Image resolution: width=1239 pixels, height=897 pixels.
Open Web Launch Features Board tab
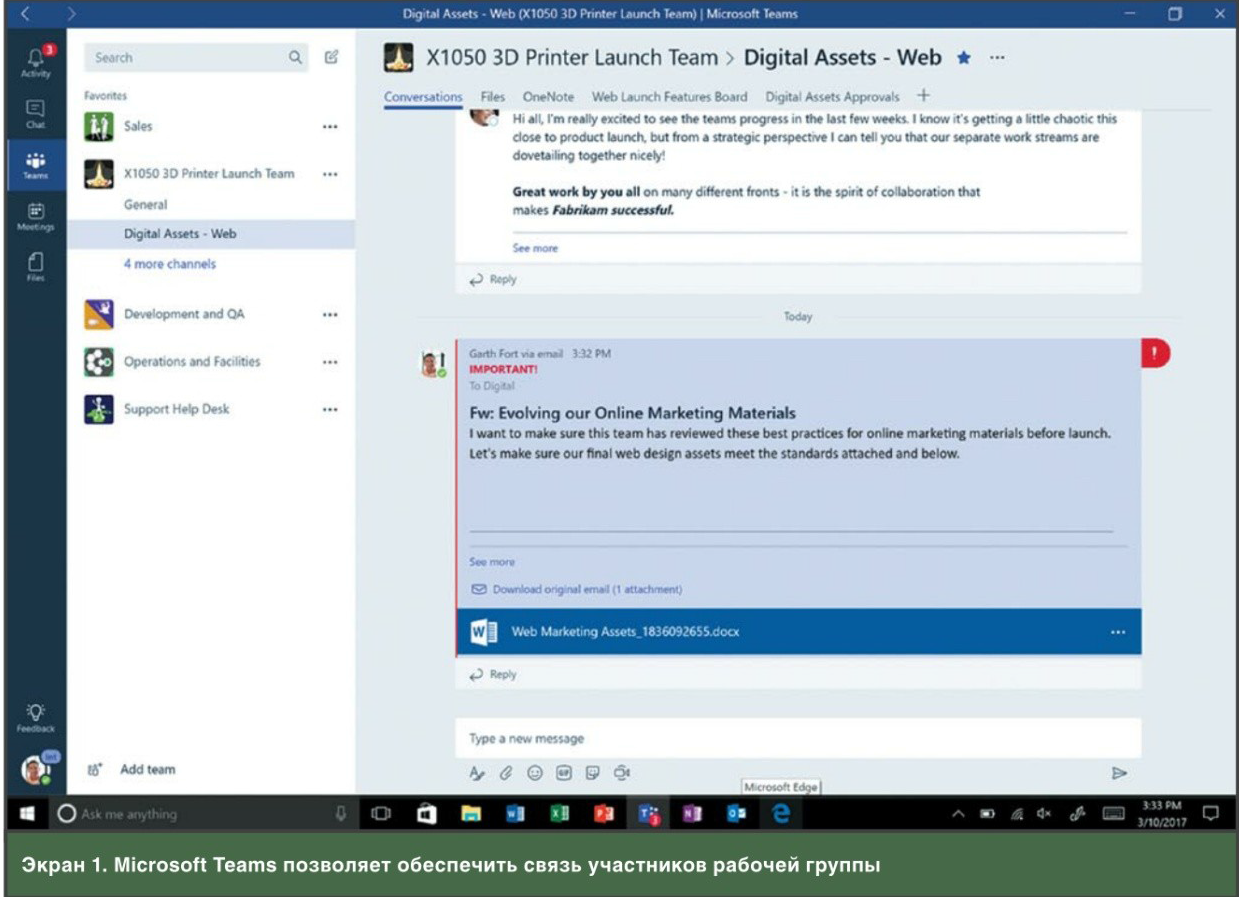click(x=669, y=97)
